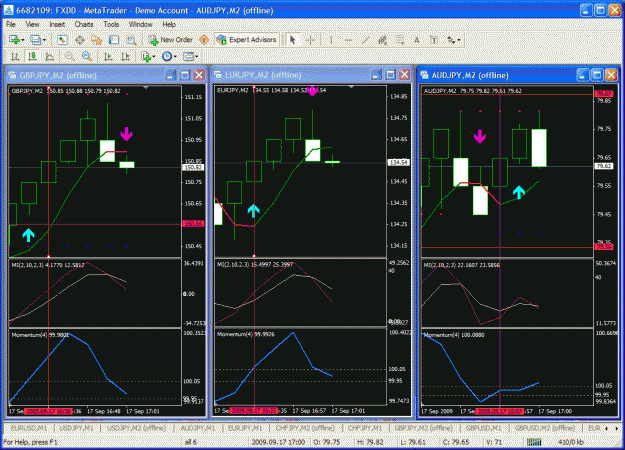Viewport: 625px width, 450px height.
Task: Select the Fibonacci retracement tool
Action: pyautogui.click(x=399, y=40)
